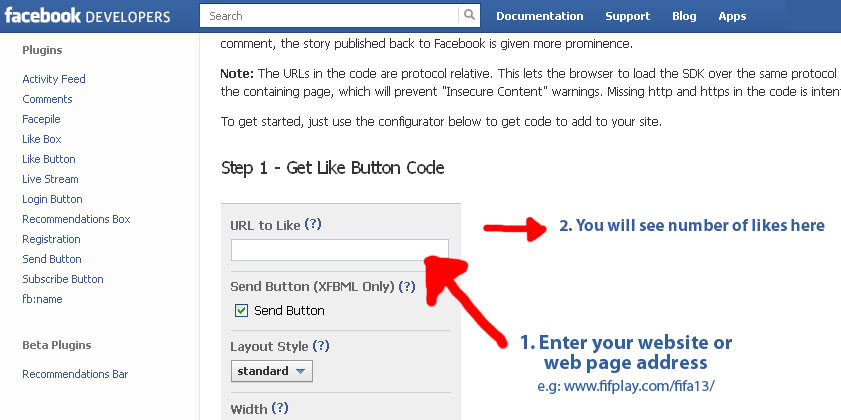Viewport: 841px width, 420px height.
Task: Open help tooltip next to URL to Like
Action: [x=313, y=225]
